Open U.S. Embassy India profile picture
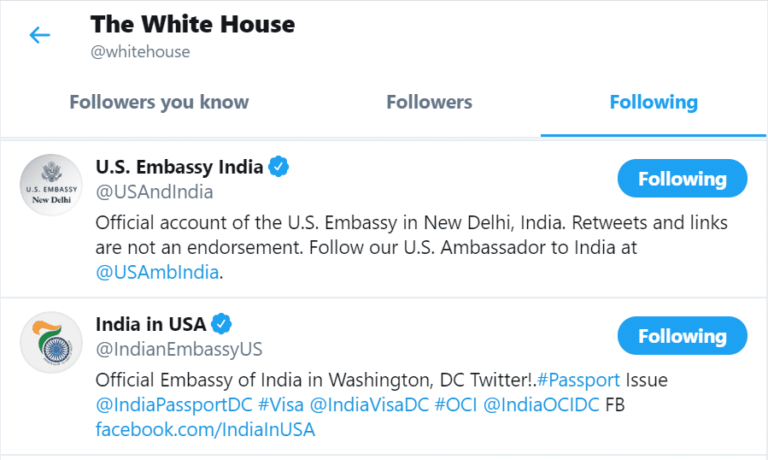This screenshot has width=768, height=460. pyautogui.click(x=51, y=185)
